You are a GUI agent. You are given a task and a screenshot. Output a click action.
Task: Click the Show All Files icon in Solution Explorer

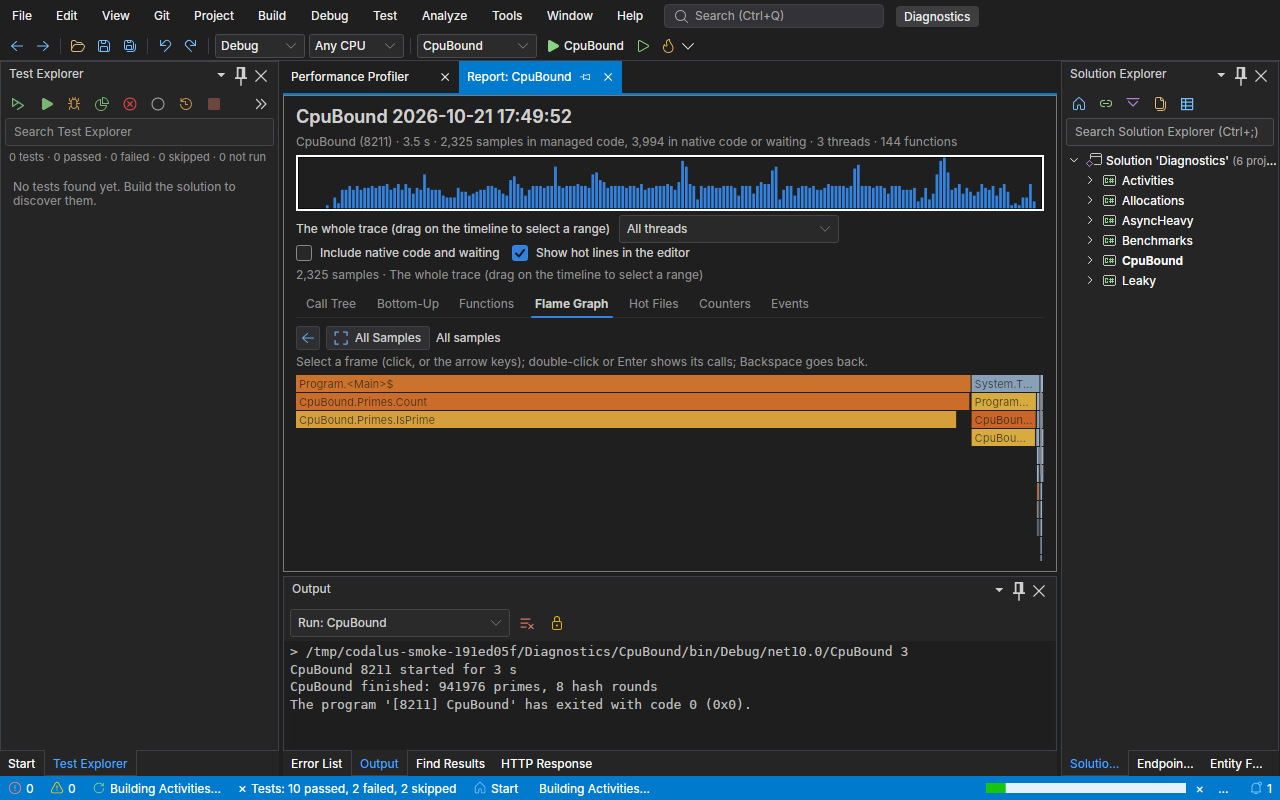click(1160, 104)
